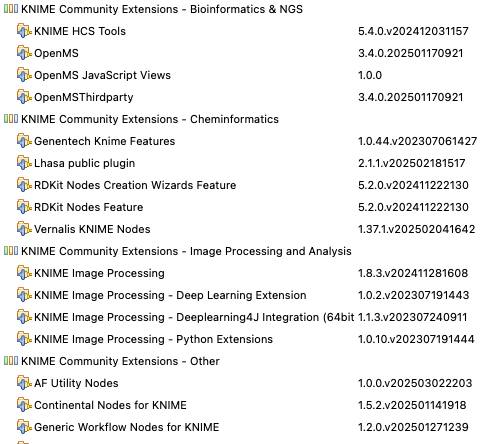
Task: Click the Bioinformatics & NGS category icon
Action: click(x=11, y=9)
